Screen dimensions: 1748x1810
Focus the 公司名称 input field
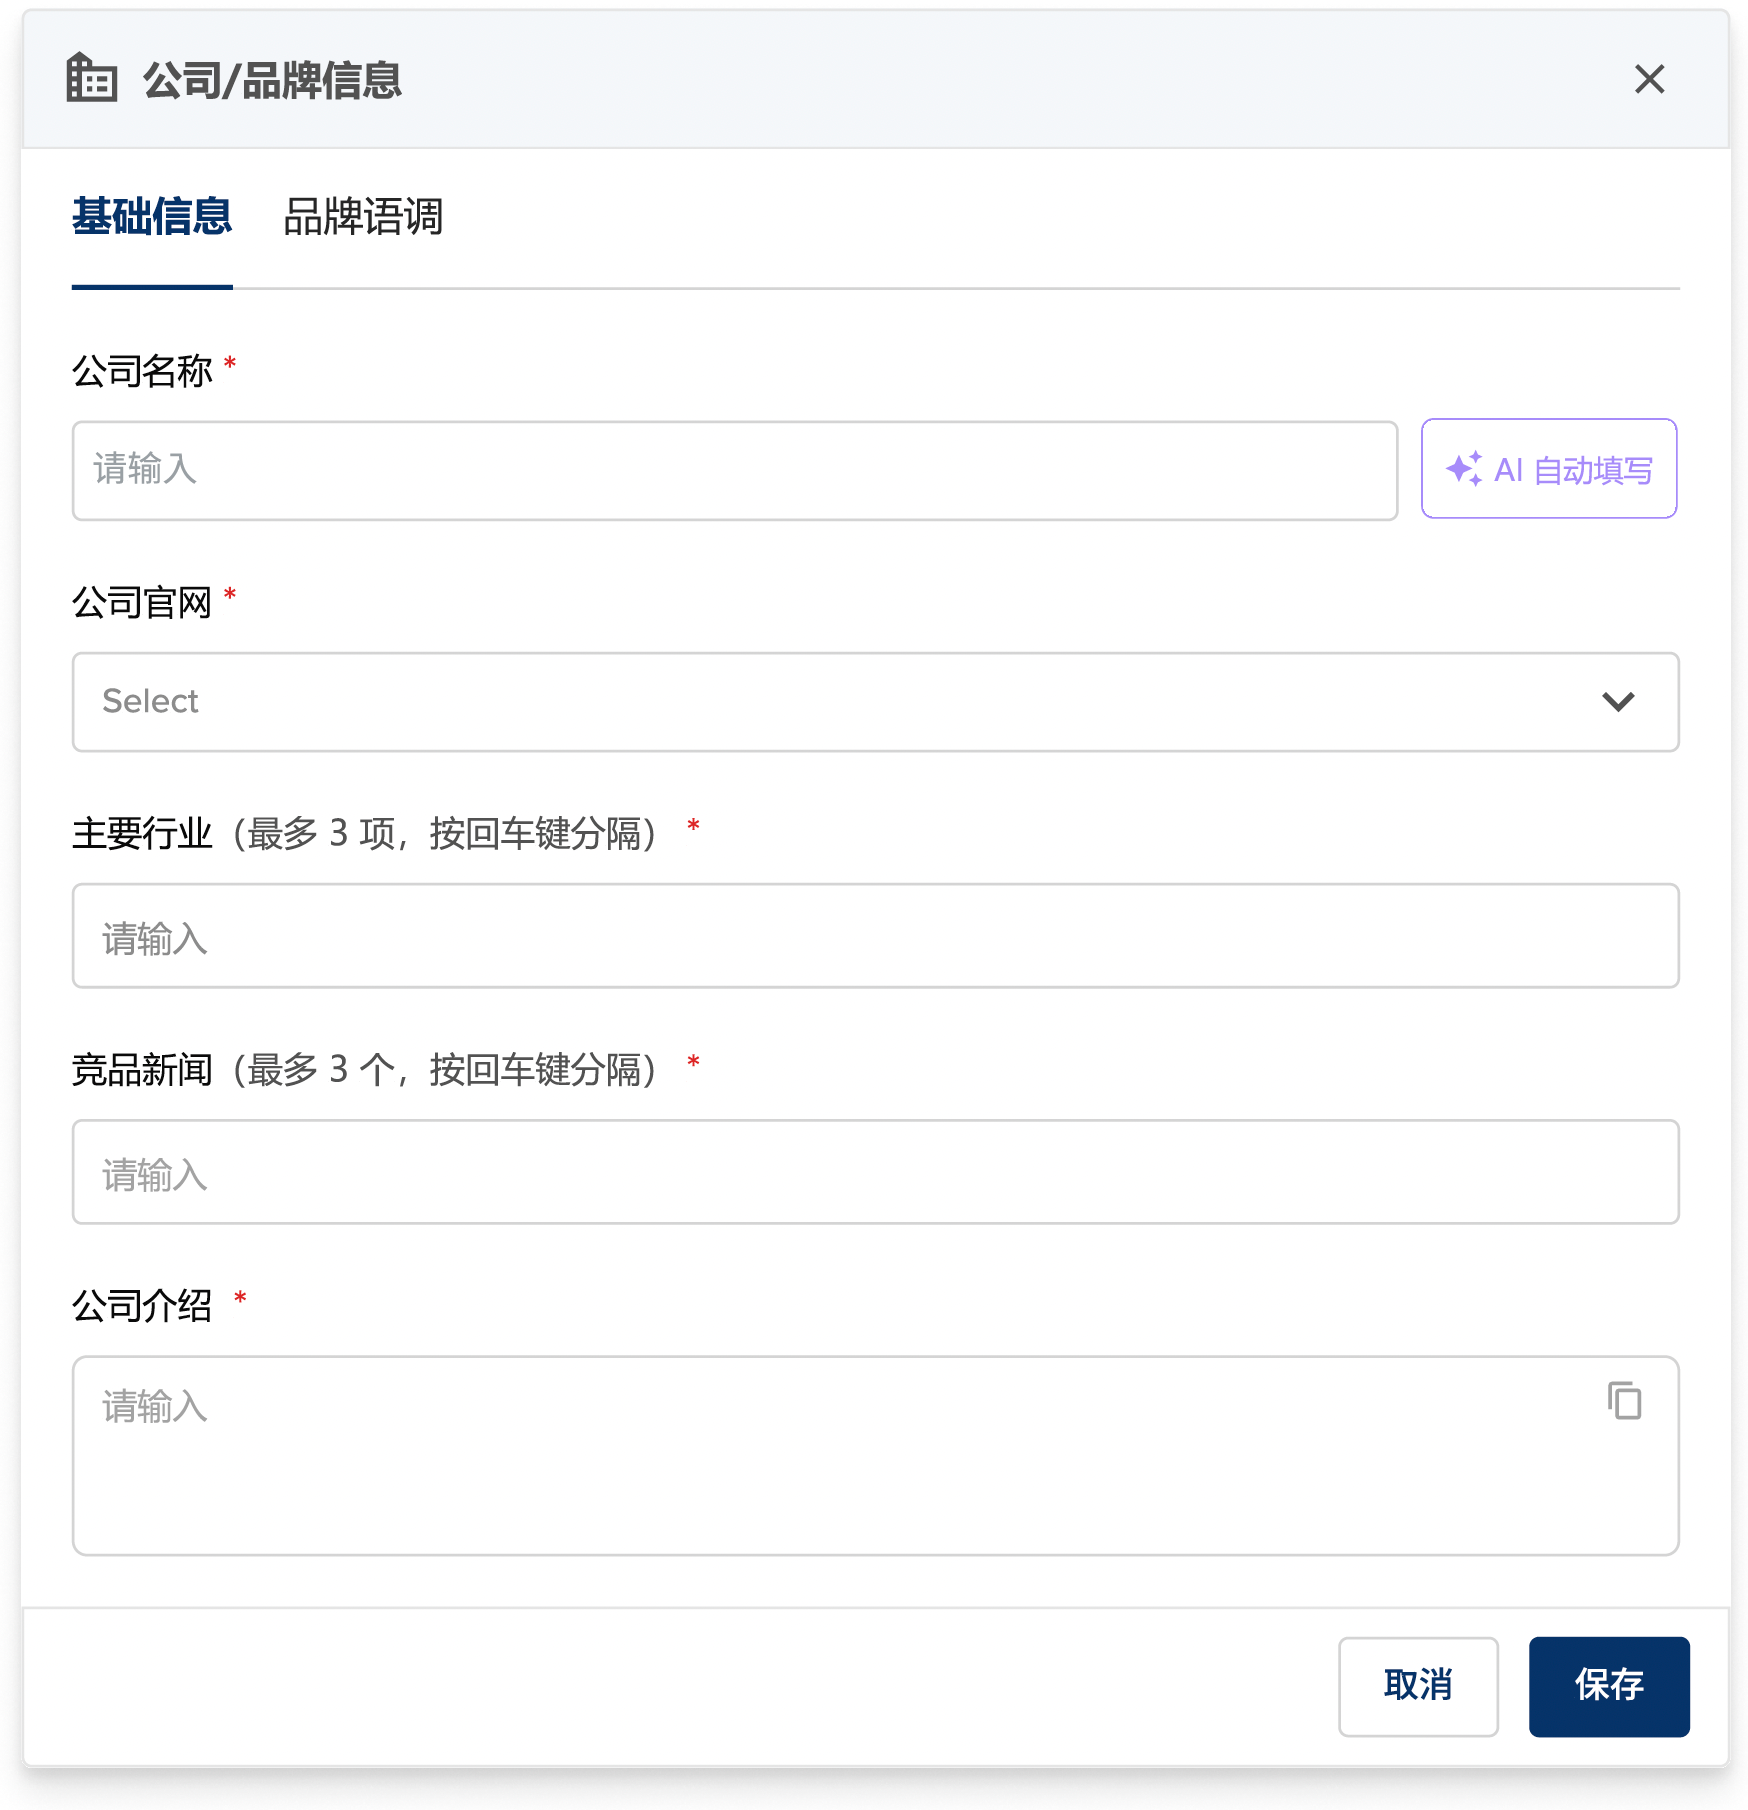tap(735, 470)
